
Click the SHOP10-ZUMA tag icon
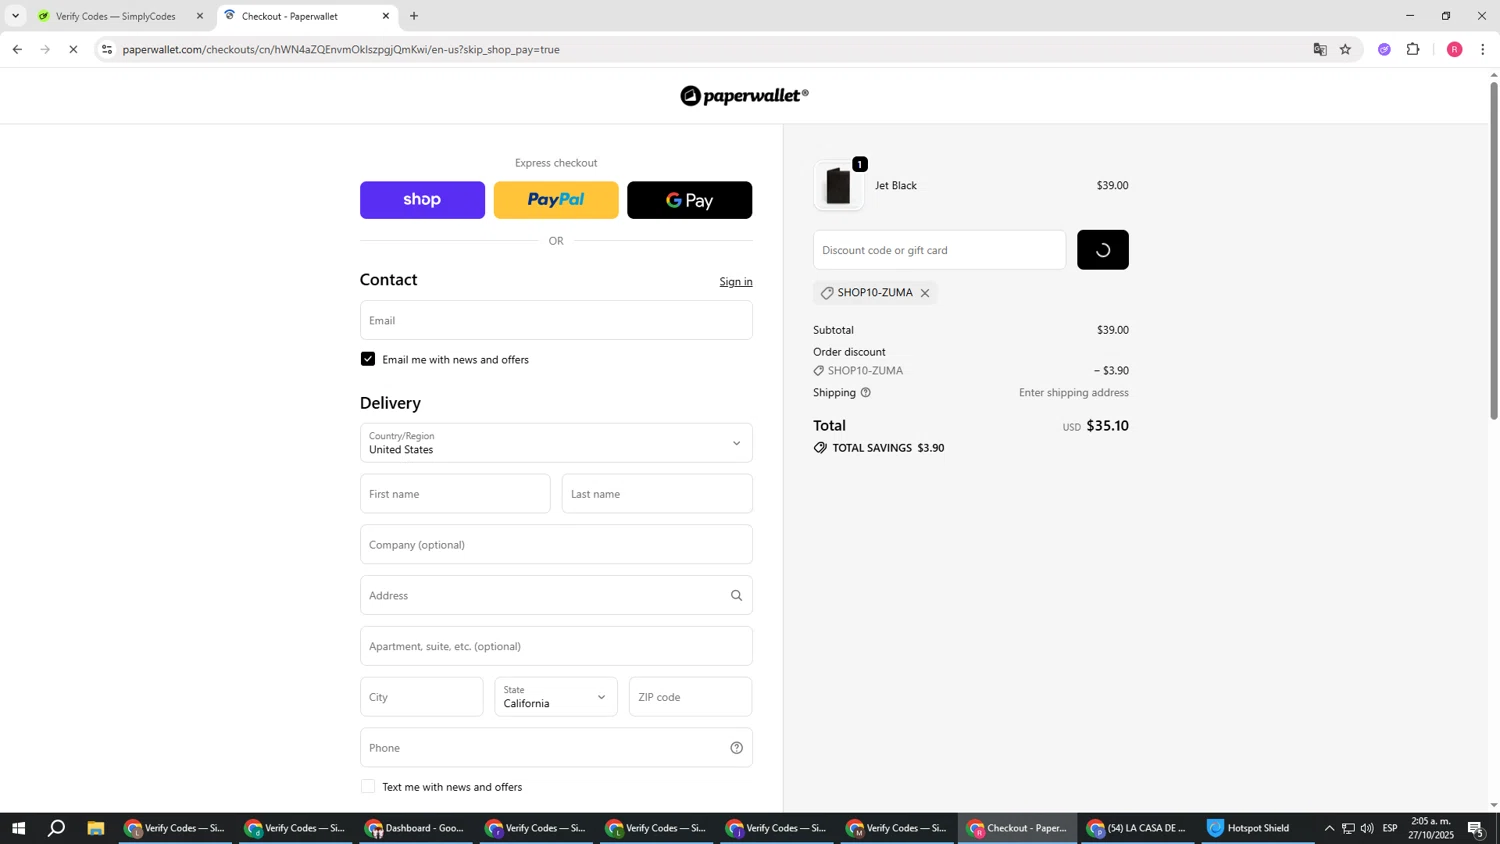[x=827, y=294]
